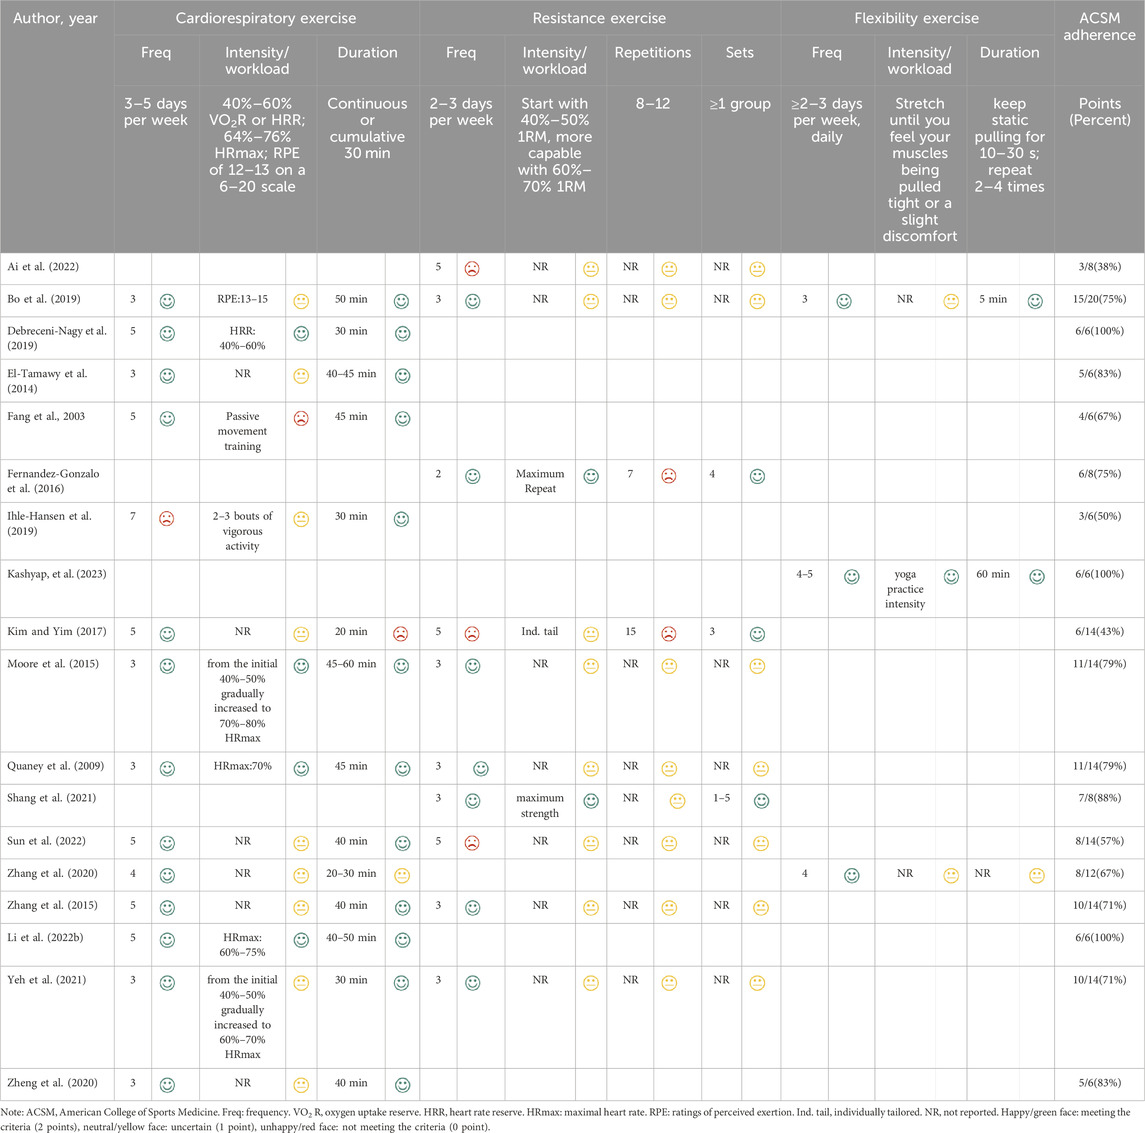Image resolution: width=1145 pixels, height=1133 pixels.
Task: Select '2–3 bouts of vigorous activity' cell
Action: (242, 531)
